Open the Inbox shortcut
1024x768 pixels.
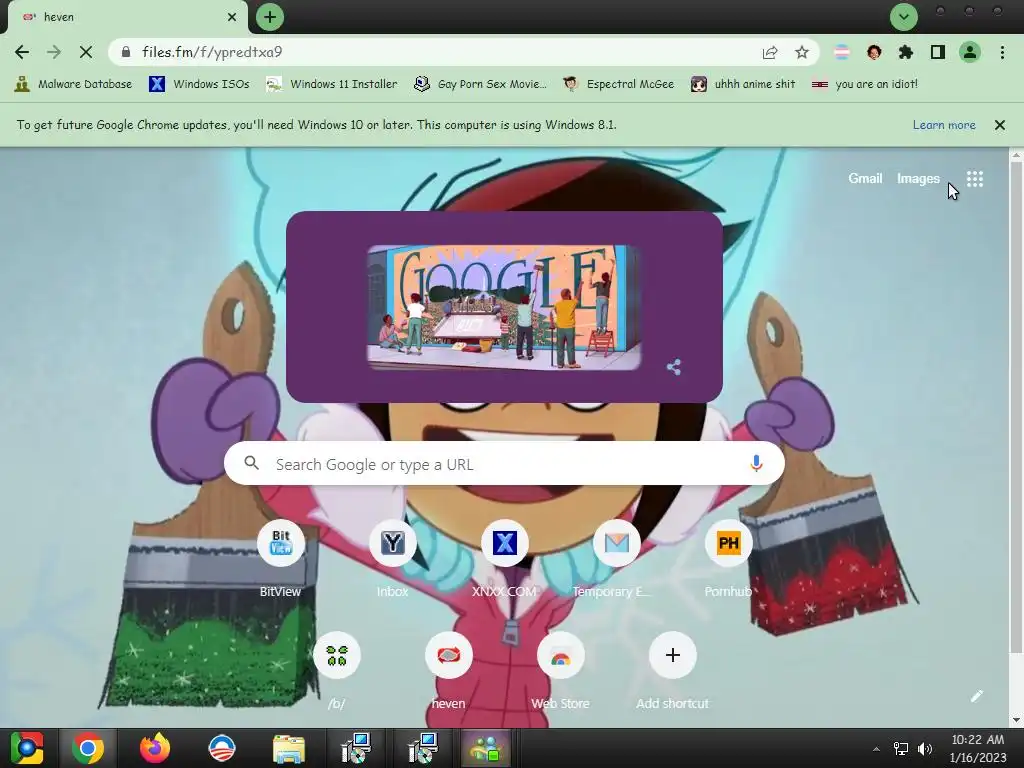click(392, 559)
